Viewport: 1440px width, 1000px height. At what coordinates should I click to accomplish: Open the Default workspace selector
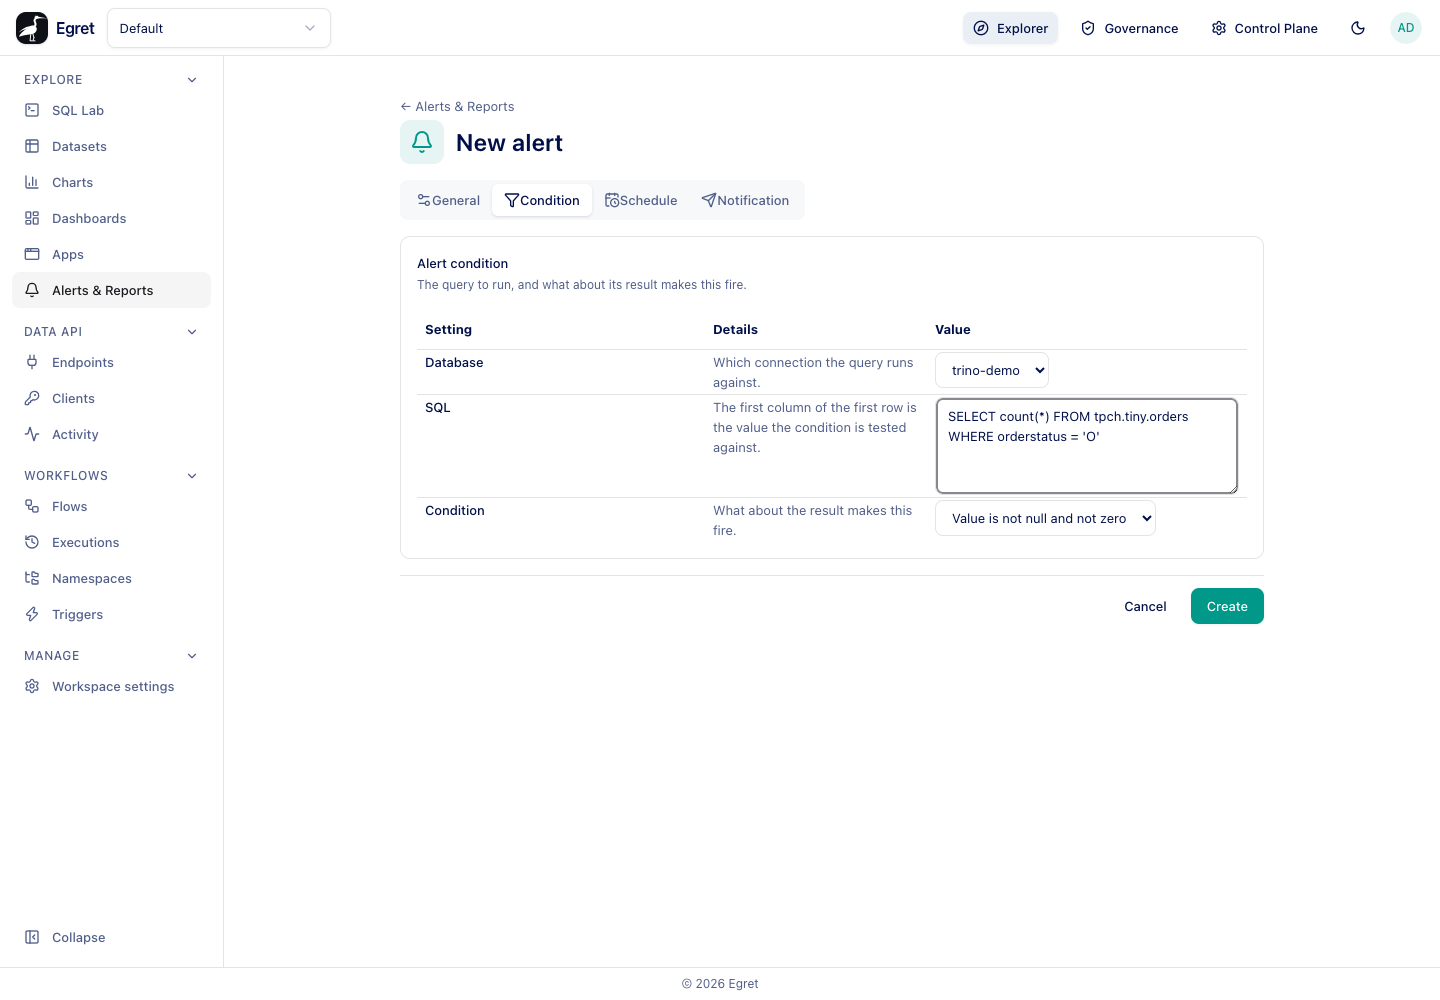coord(219,28)
